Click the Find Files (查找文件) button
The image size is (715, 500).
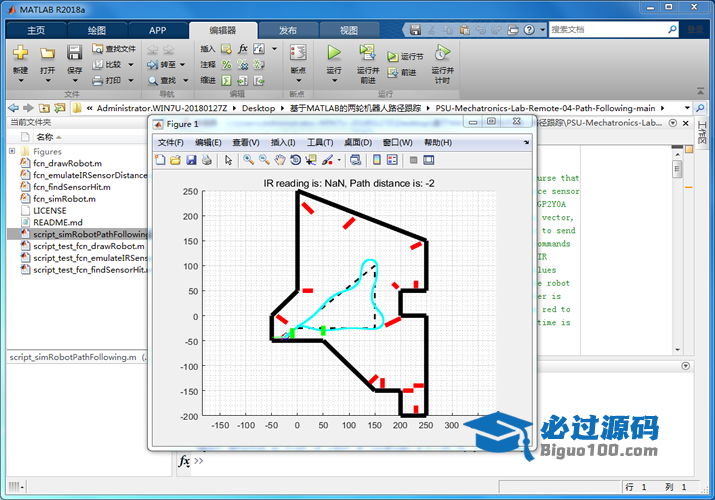click(x=114, y=48)
